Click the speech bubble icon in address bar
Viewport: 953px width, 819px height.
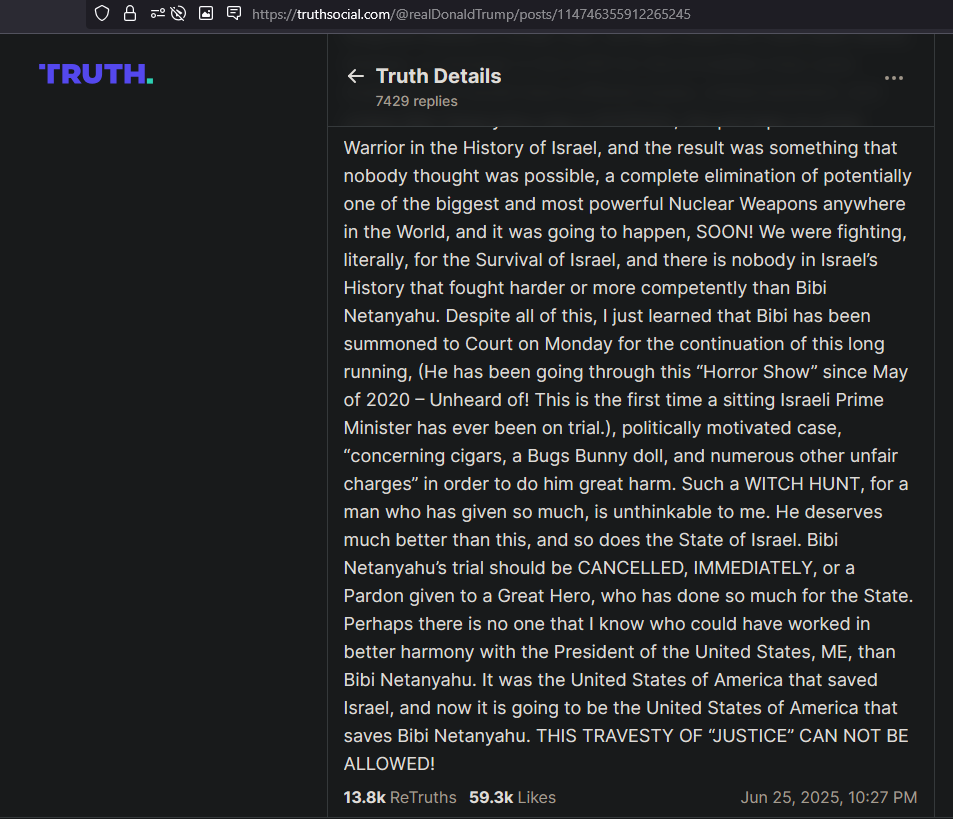click(234, 13)
